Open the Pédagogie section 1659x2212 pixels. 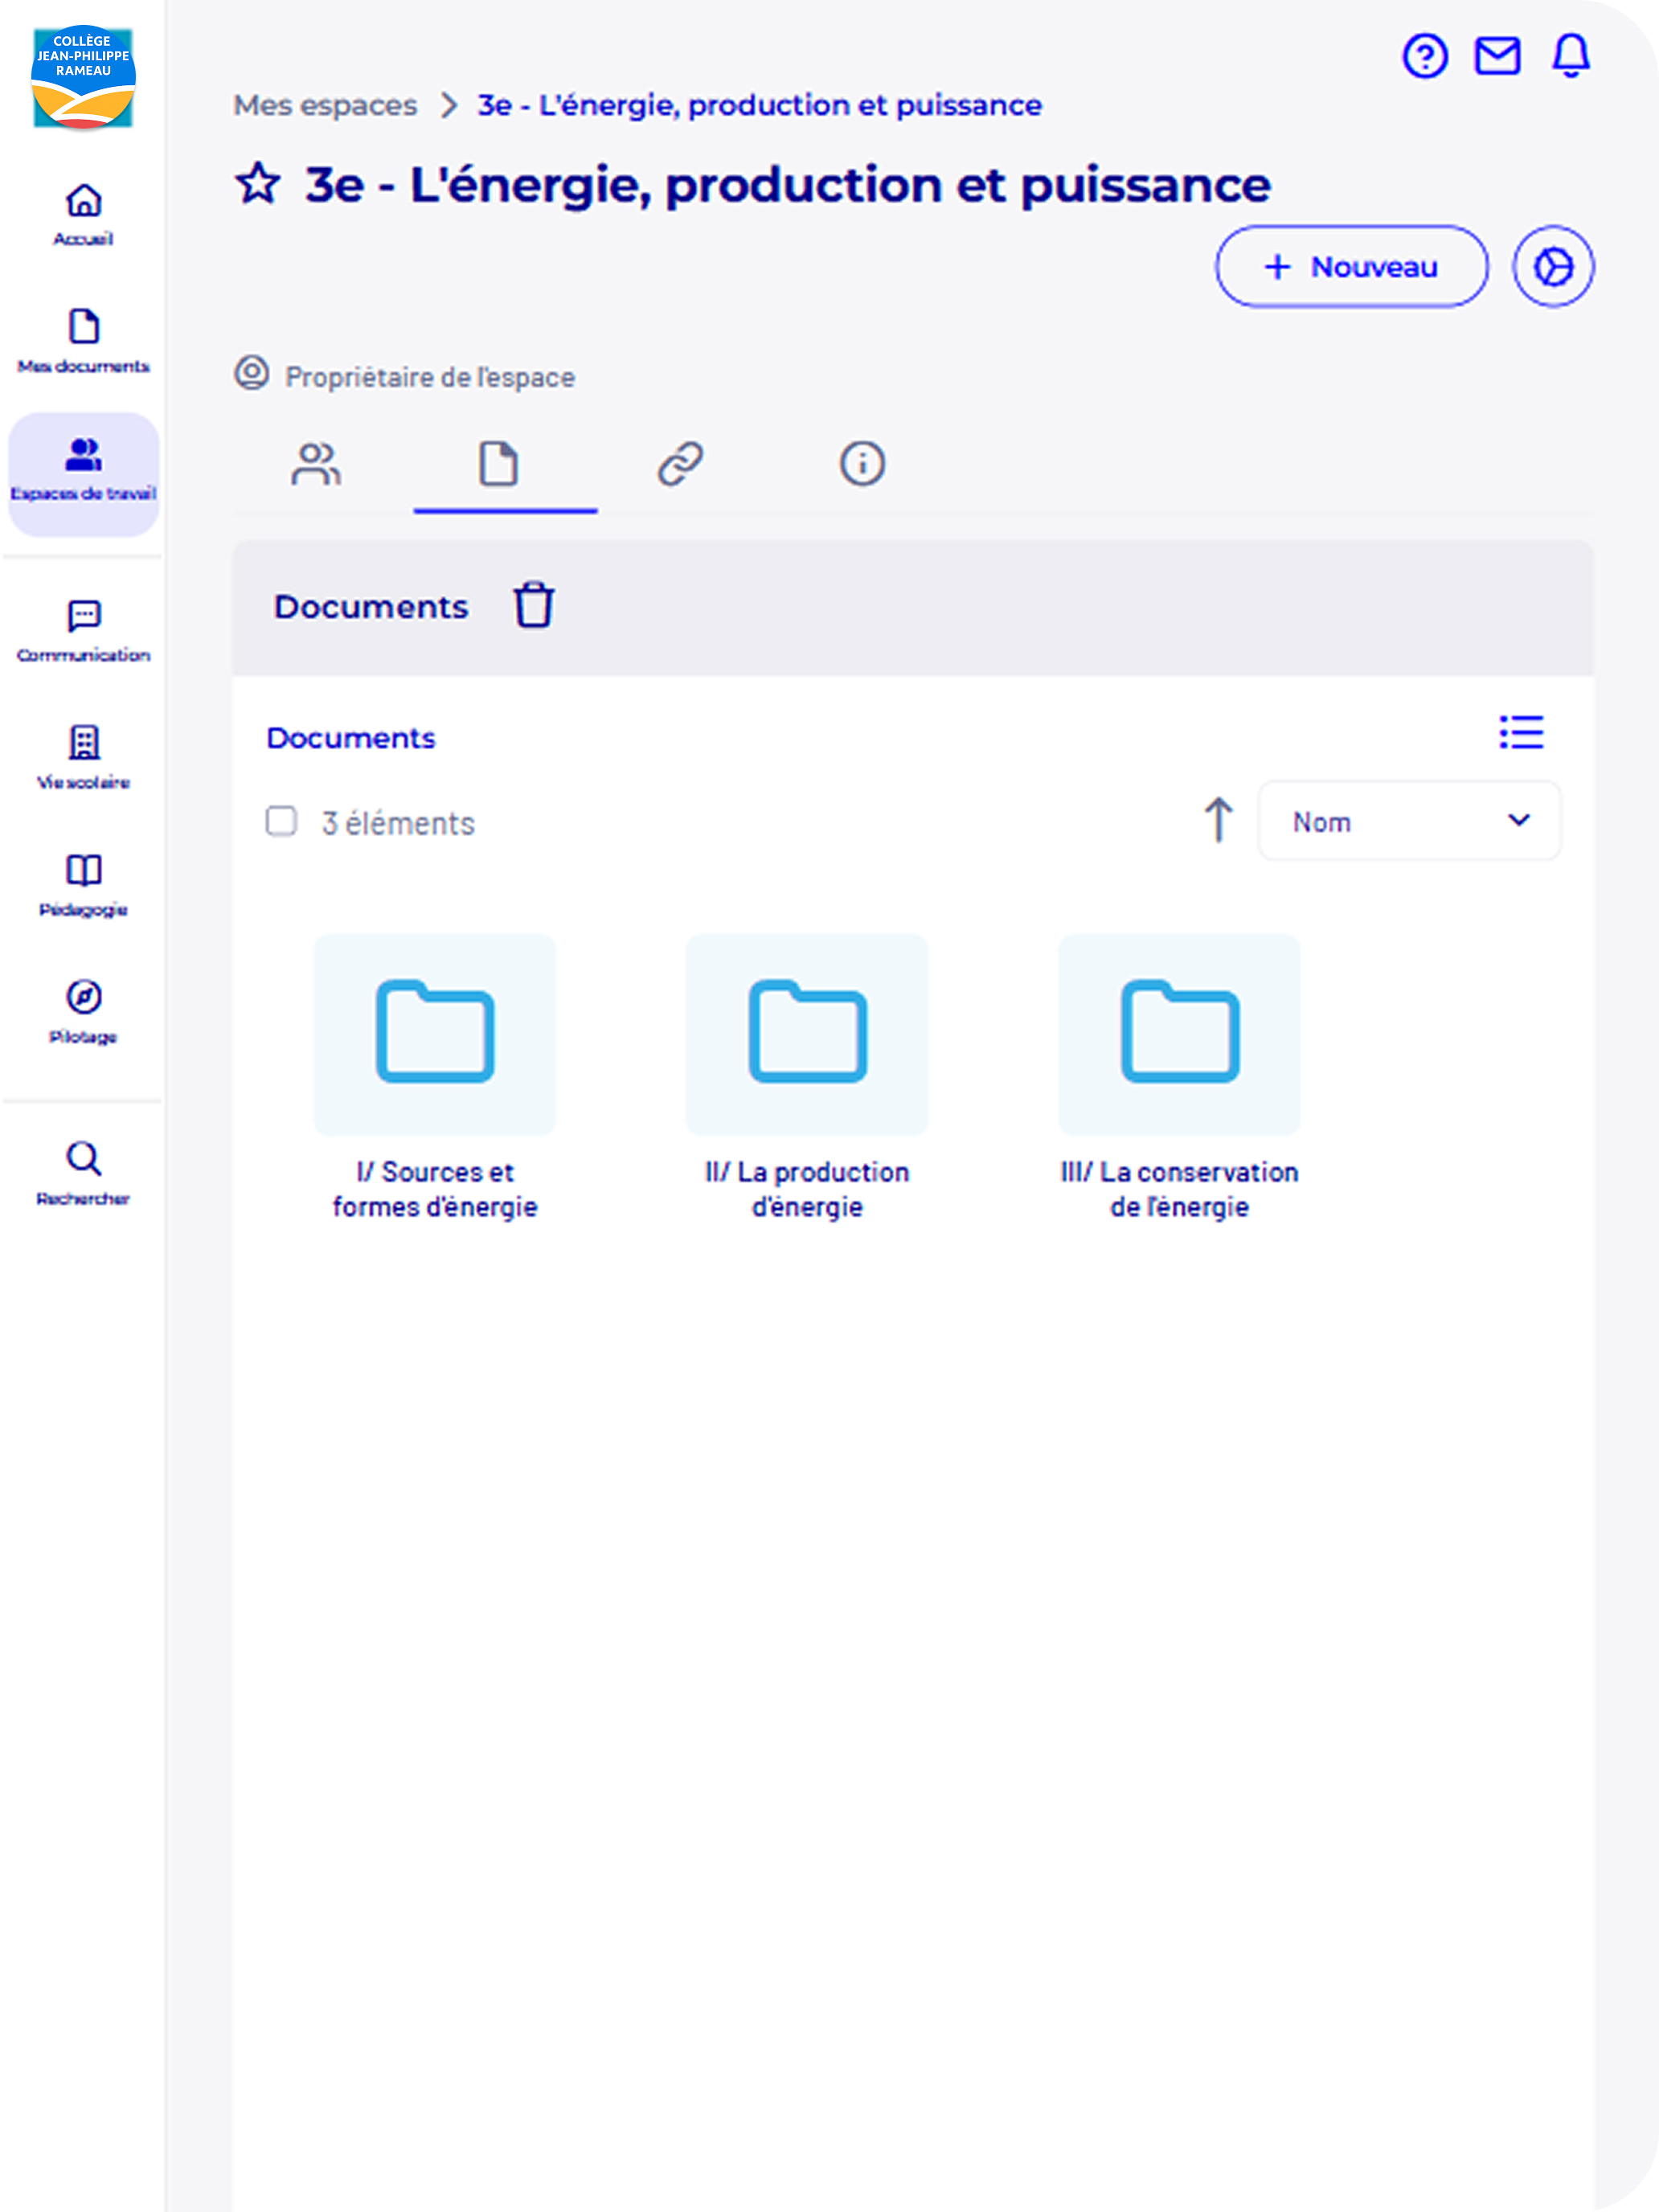click(x=83, y=886)
